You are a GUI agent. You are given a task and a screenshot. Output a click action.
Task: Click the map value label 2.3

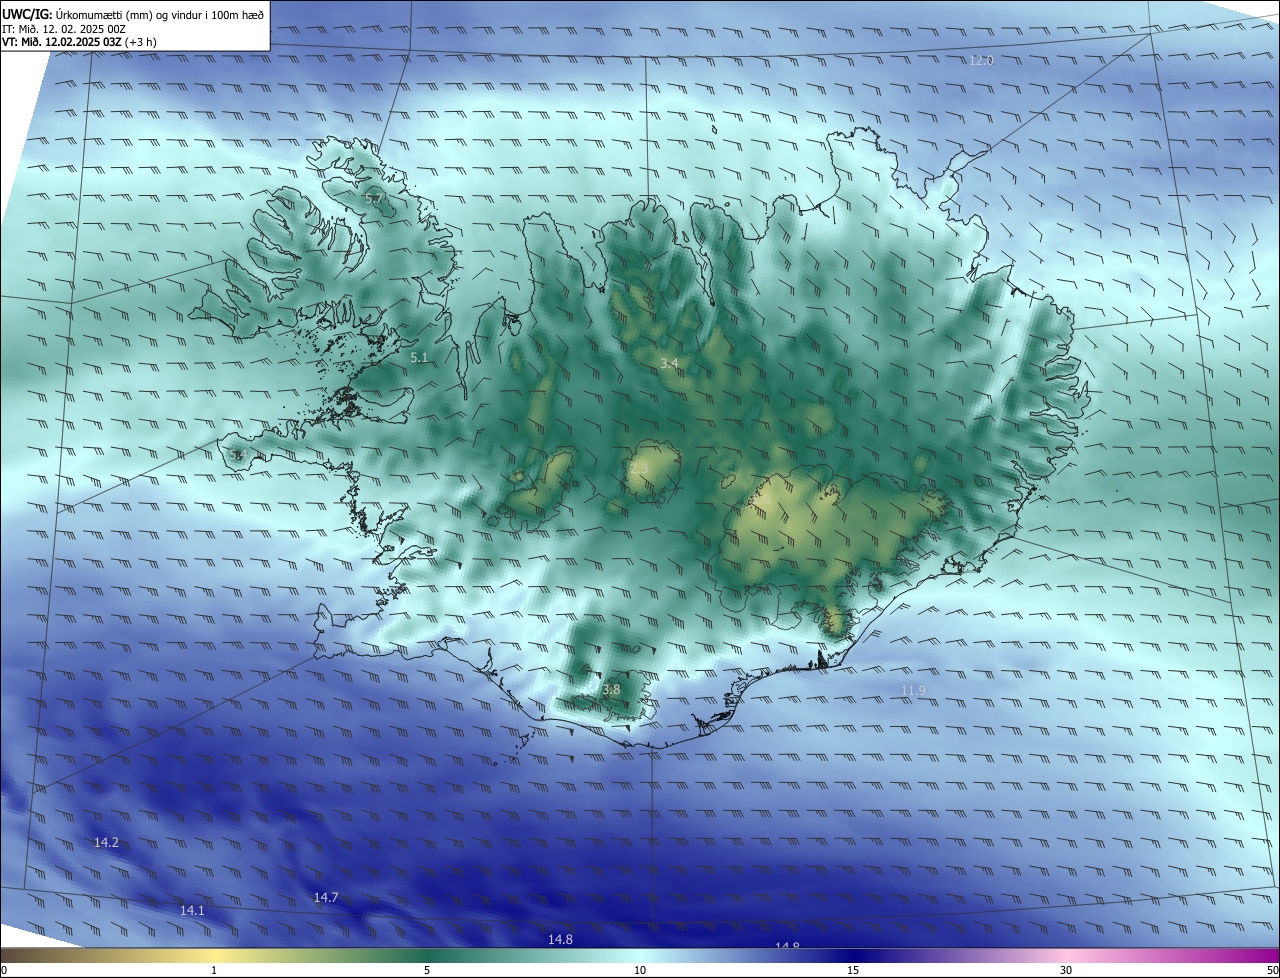[640, 469]
